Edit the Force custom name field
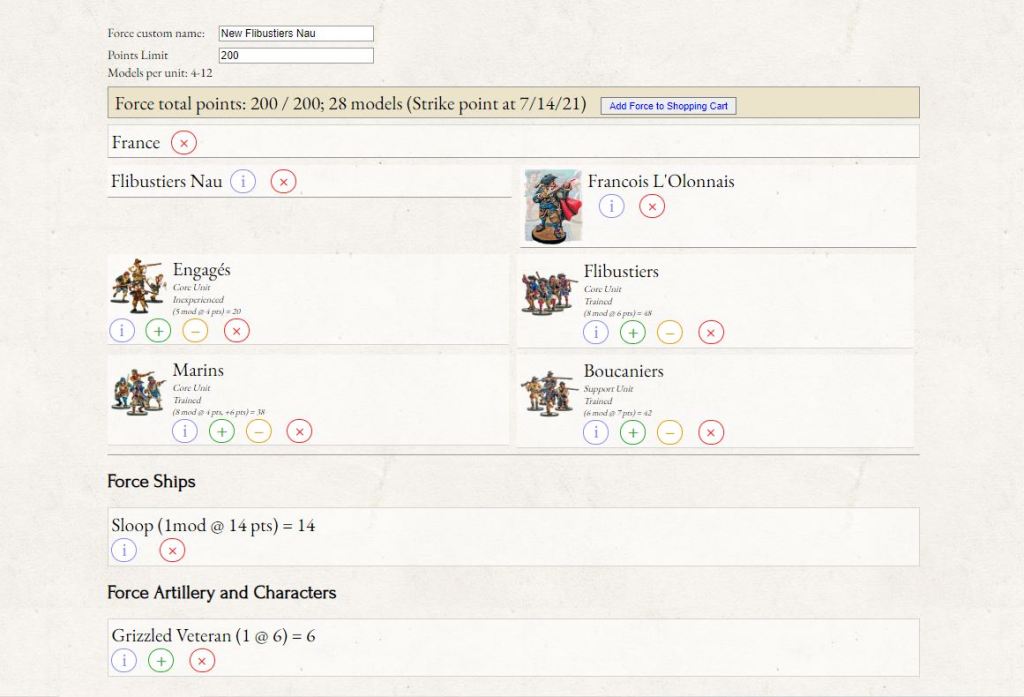 [x=295, y=34]
